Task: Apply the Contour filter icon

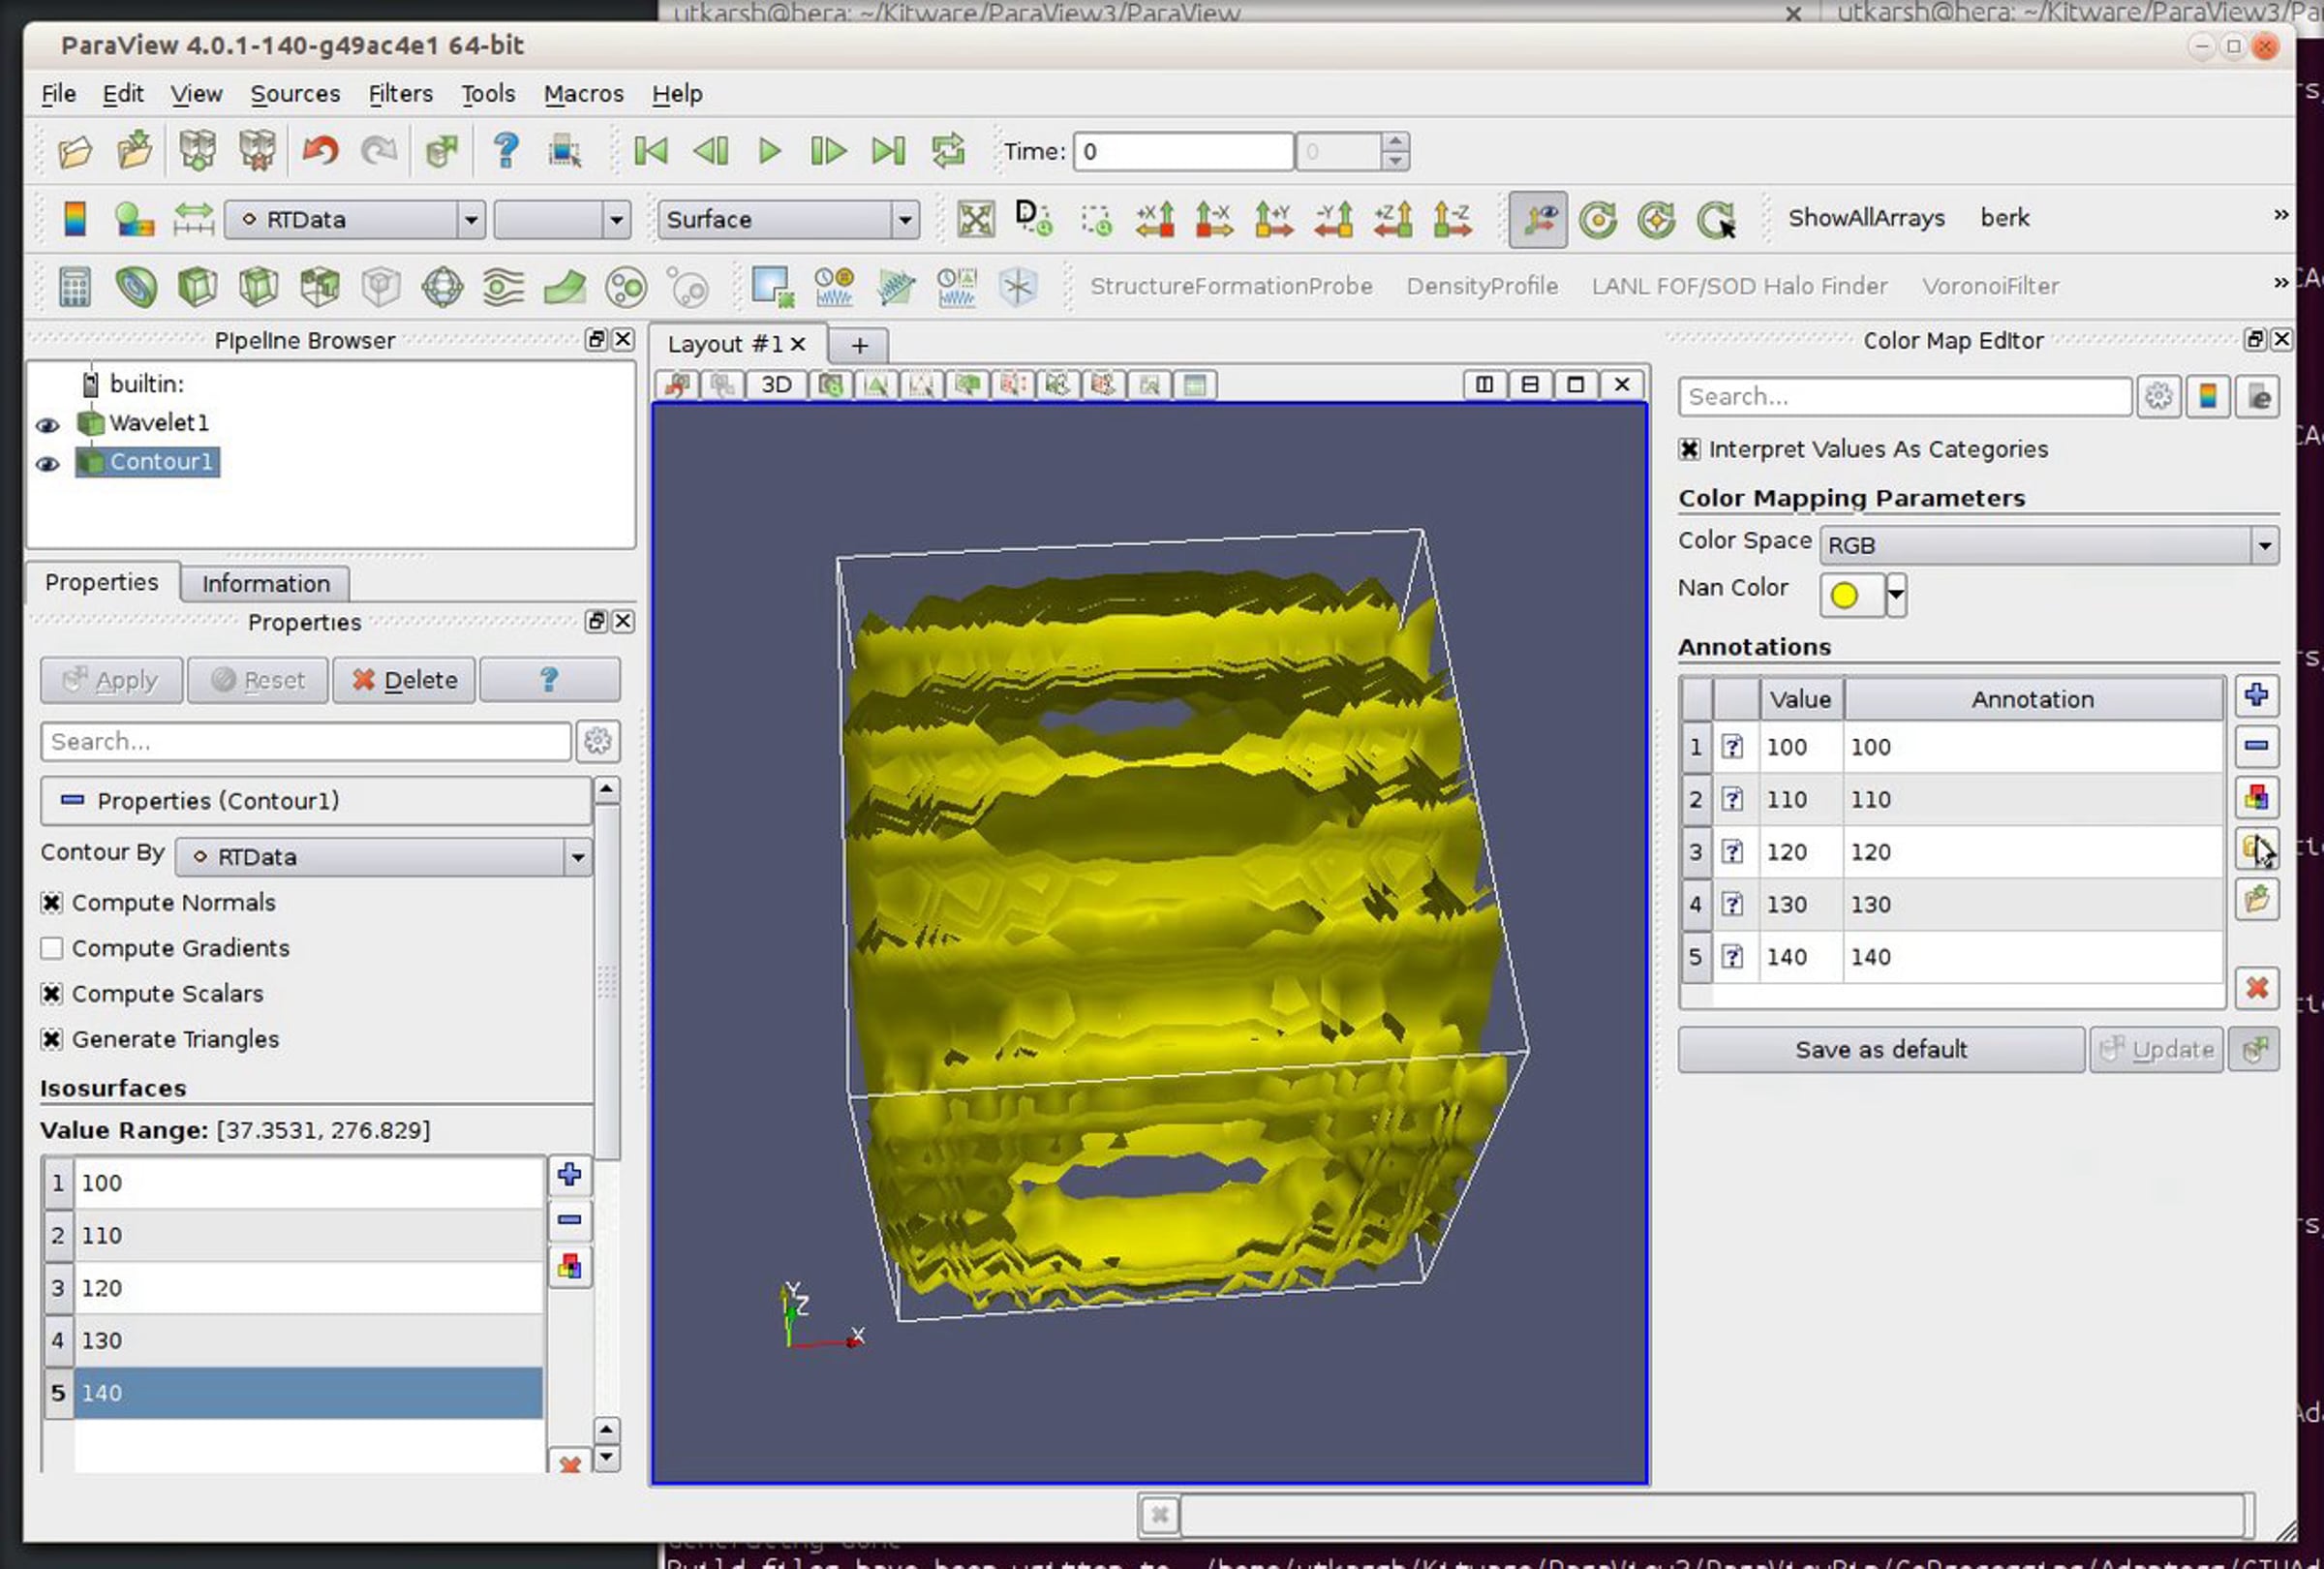Action: [136, 288]
